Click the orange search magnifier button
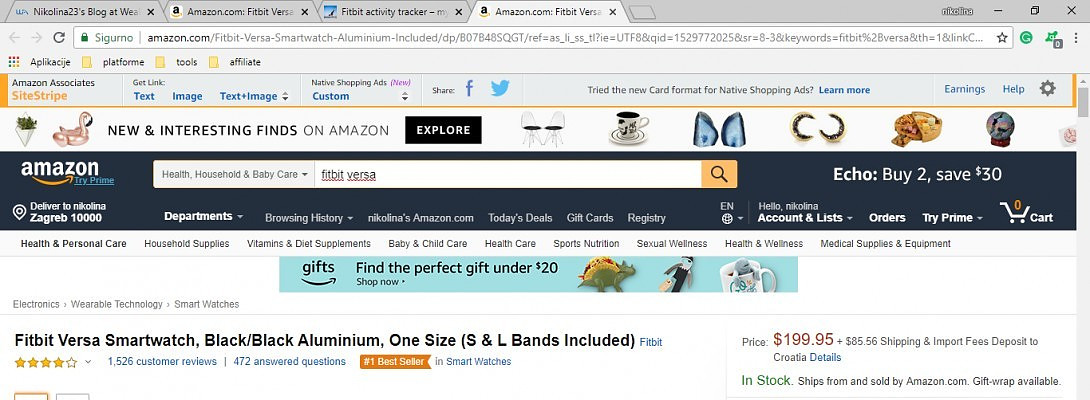This screenshot has width=1090, height=400. pos(719,174)
